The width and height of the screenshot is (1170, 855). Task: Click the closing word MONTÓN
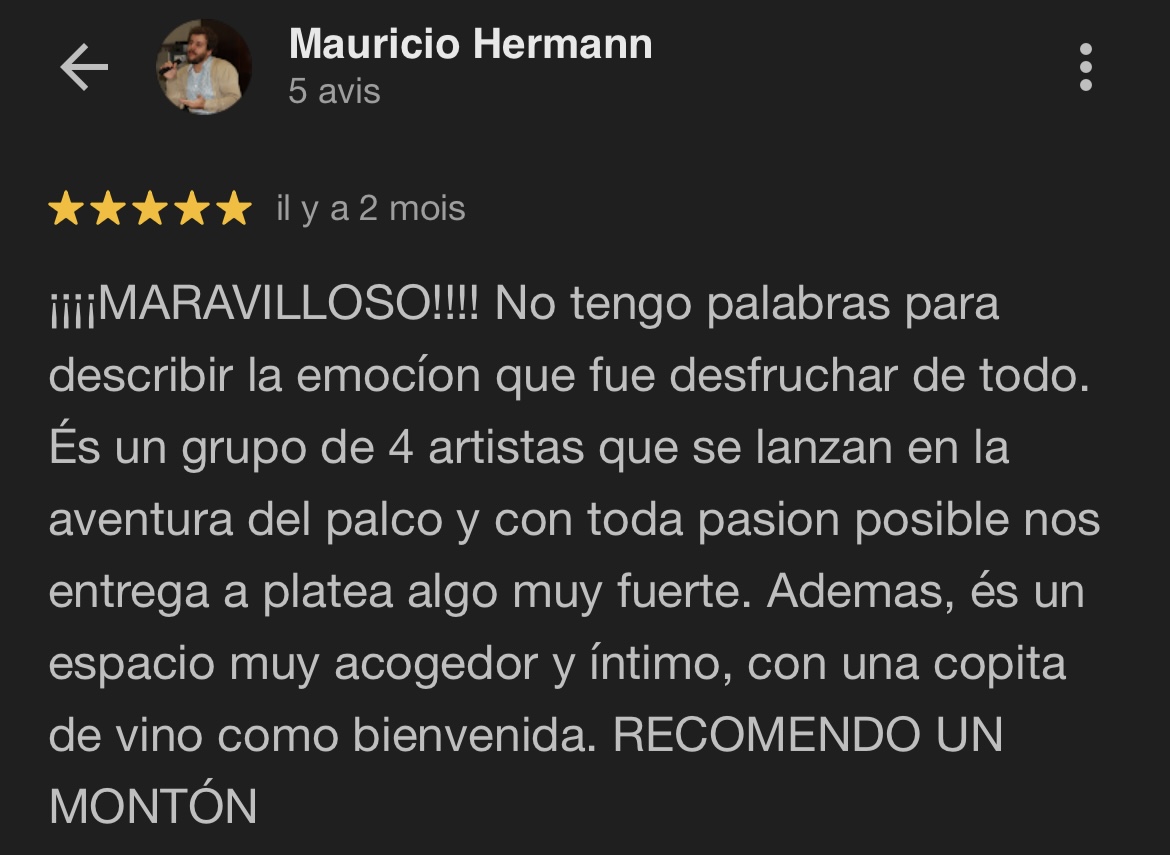pos(153,804)
